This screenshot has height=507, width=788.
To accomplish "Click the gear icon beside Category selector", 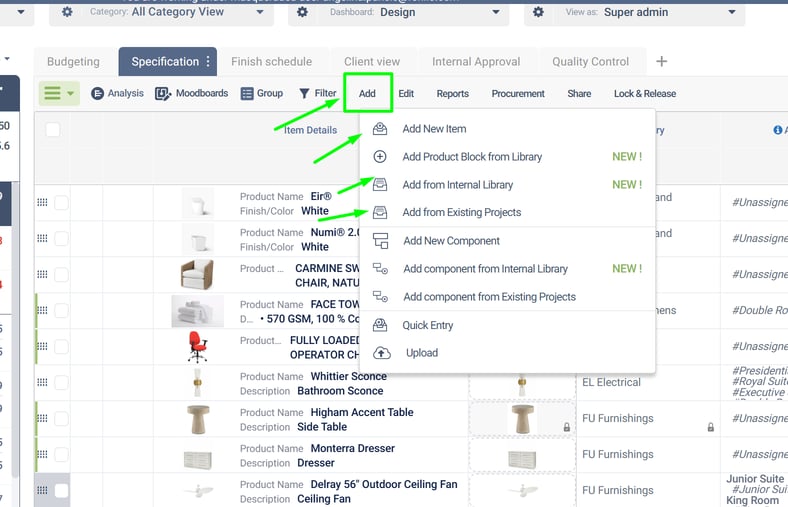I will coord(67,13).
